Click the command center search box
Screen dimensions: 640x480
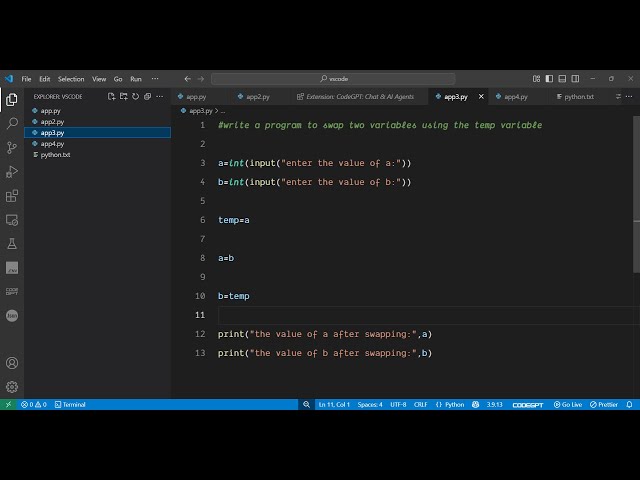(x=333, y=79)
